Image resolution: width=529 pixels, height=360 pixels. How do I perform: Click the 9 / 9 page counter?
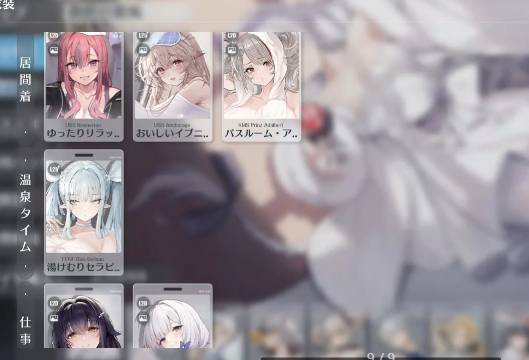tap(381, 356)
